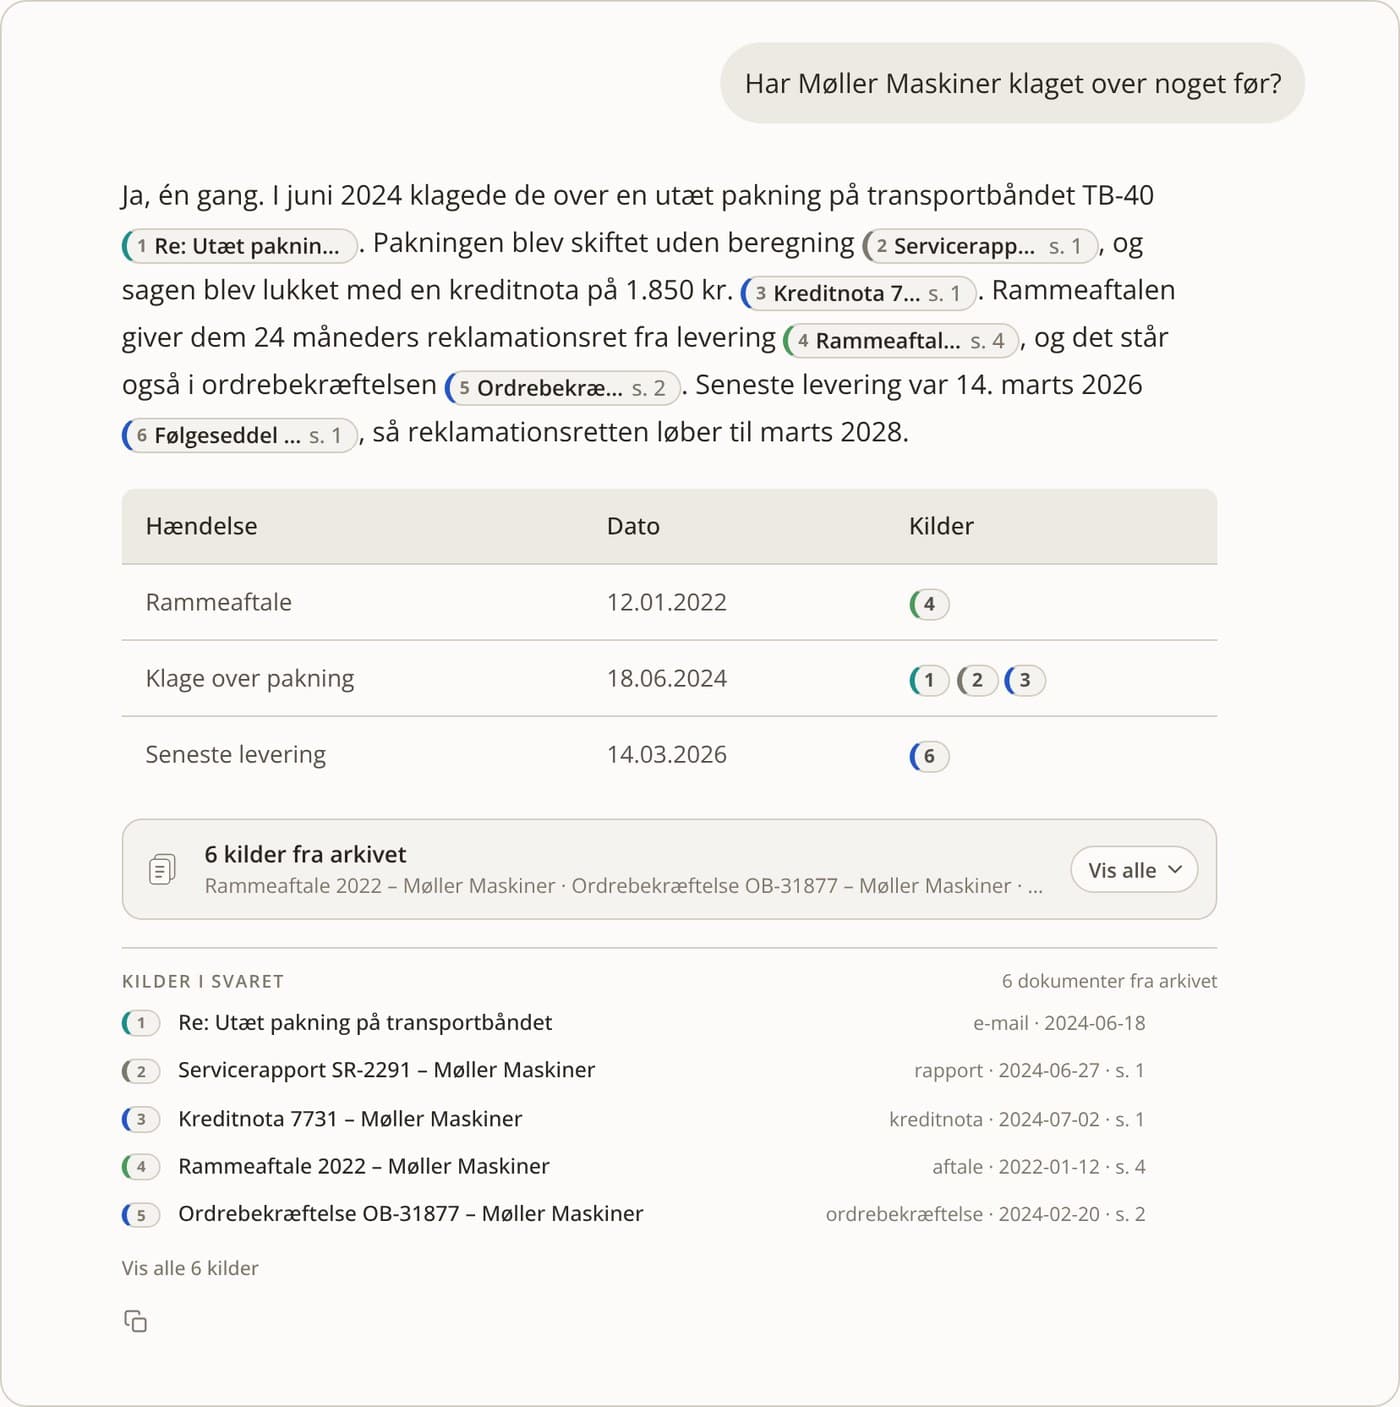Open source 'Rammeaftale 2022 – Møller Maskiner' in list
The width and height of the screenshot is (1400, 1407).
point(364,1166)
